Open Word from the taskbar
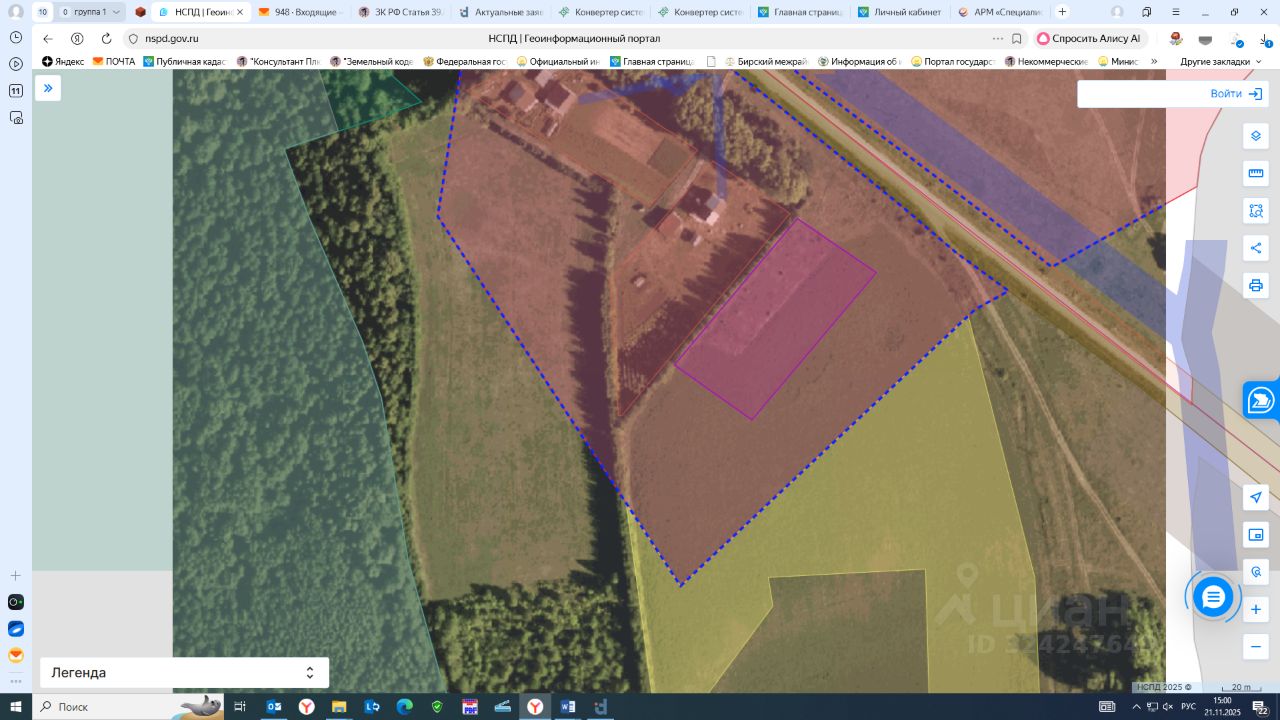This screenshot has width=1280, height=720. coord(568,707)
